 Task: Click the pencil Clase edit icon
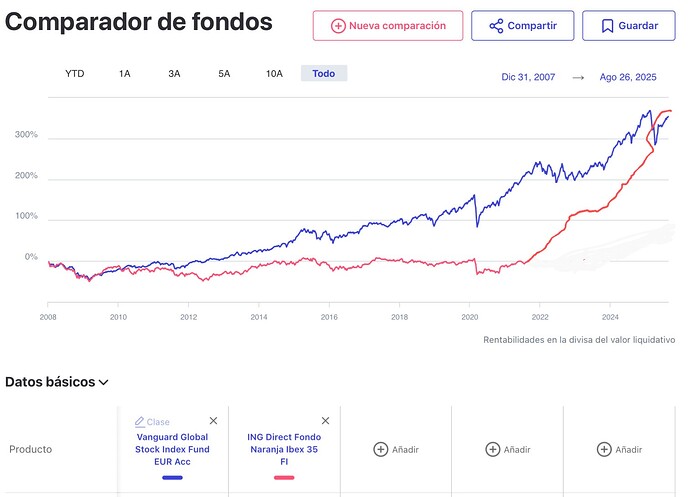(x=139, y=422)
